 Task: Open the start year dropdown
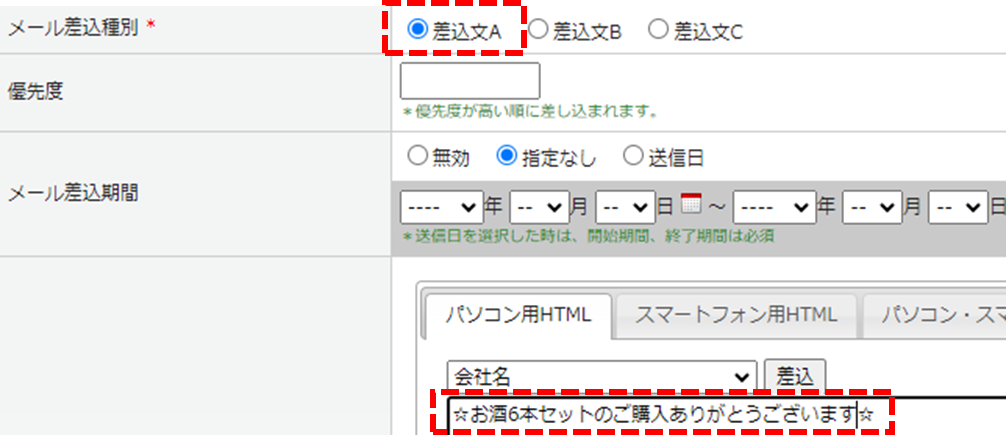click(x=441, y=207)
